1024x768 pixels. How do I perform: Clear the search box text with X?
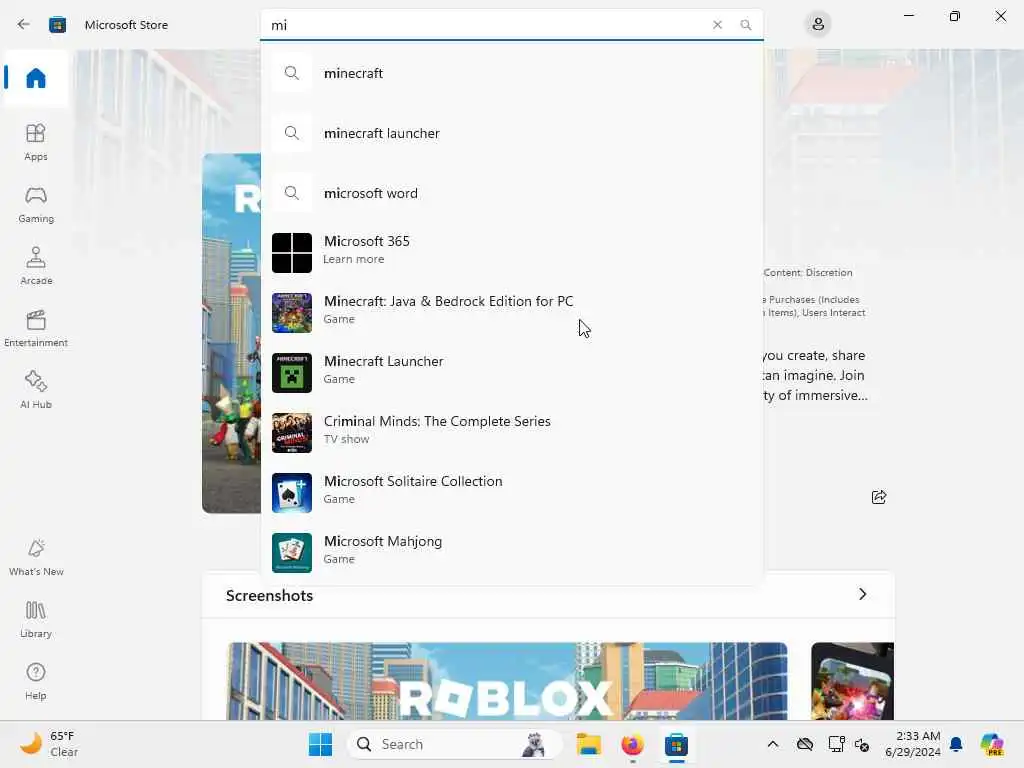(x=717, y=25)
